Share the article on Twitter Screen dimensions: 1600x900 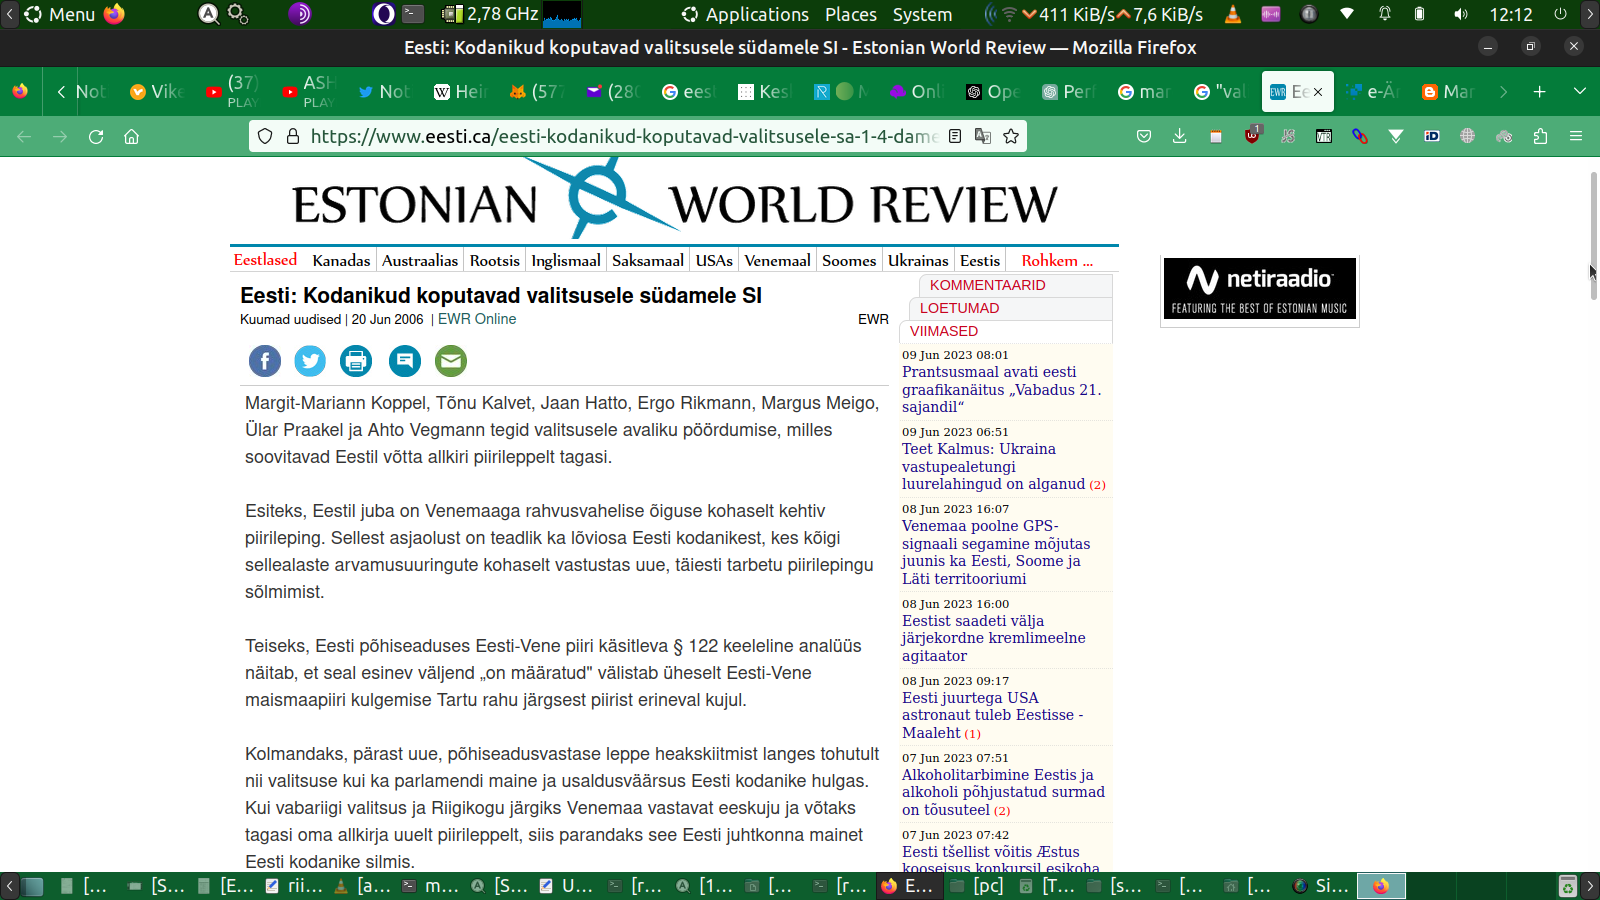(310, 361)
